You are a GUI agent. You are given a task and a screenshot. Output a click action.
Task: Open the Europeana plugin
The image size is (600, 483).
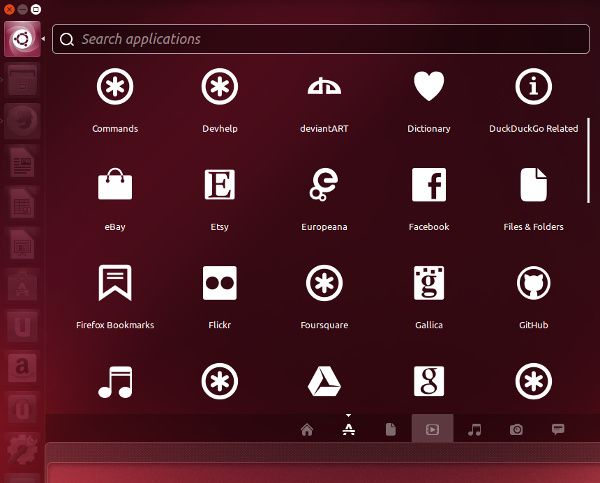click(x=325, y=186)
